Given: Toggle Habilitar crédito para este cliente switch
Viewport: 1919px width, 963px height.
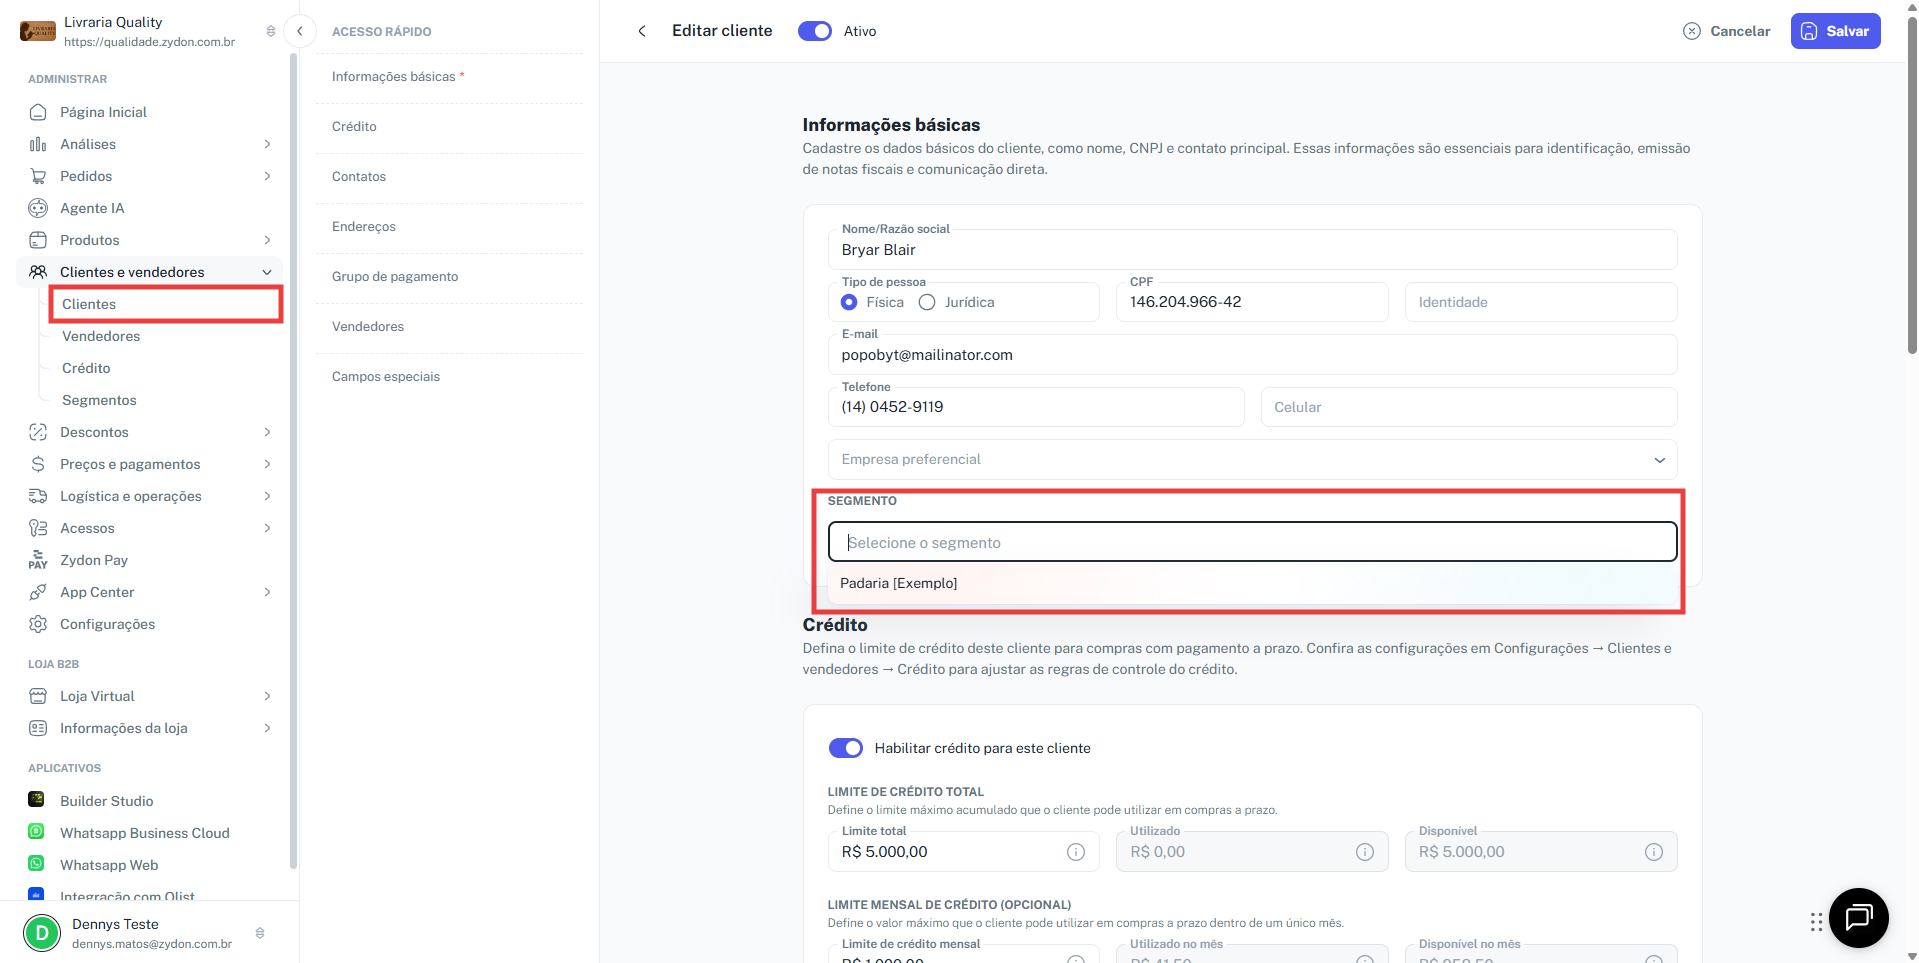Looking at the screenshot, I should click(846, 748).
